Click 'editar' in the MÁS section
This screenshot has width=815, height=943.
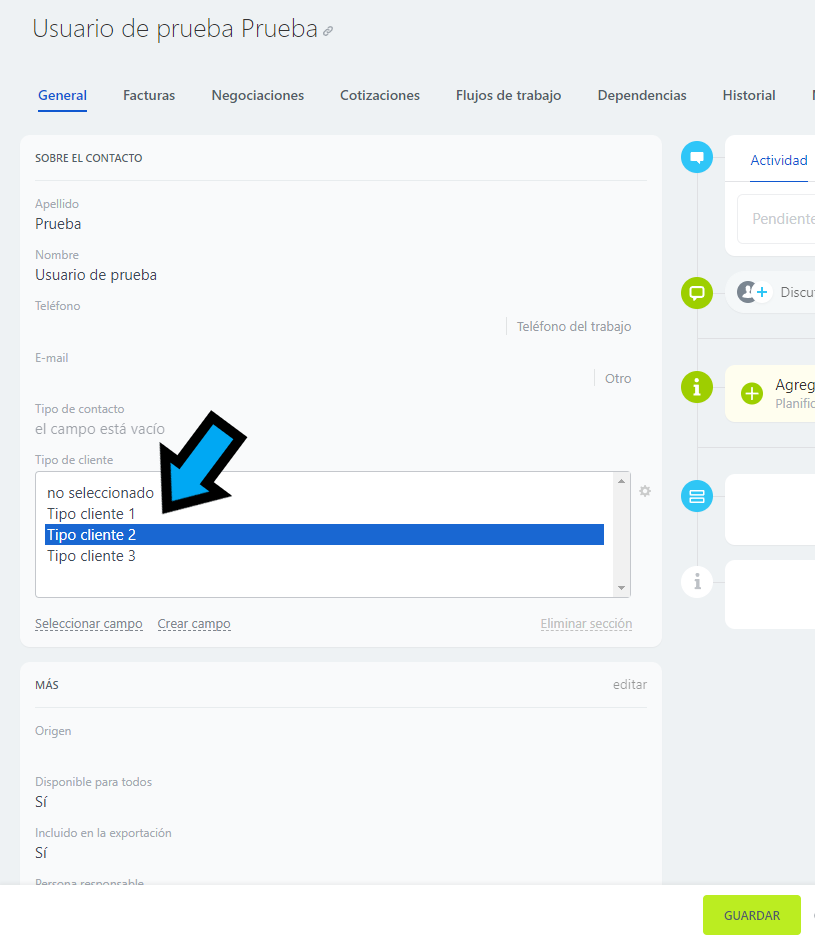[629, 685]
